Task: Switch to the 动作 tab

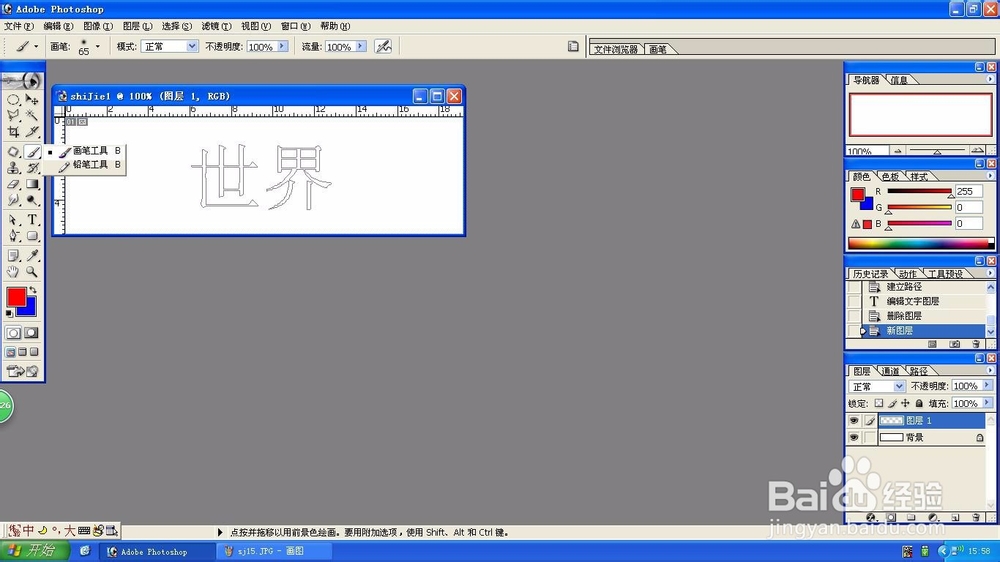Action: tap(908, 274)
